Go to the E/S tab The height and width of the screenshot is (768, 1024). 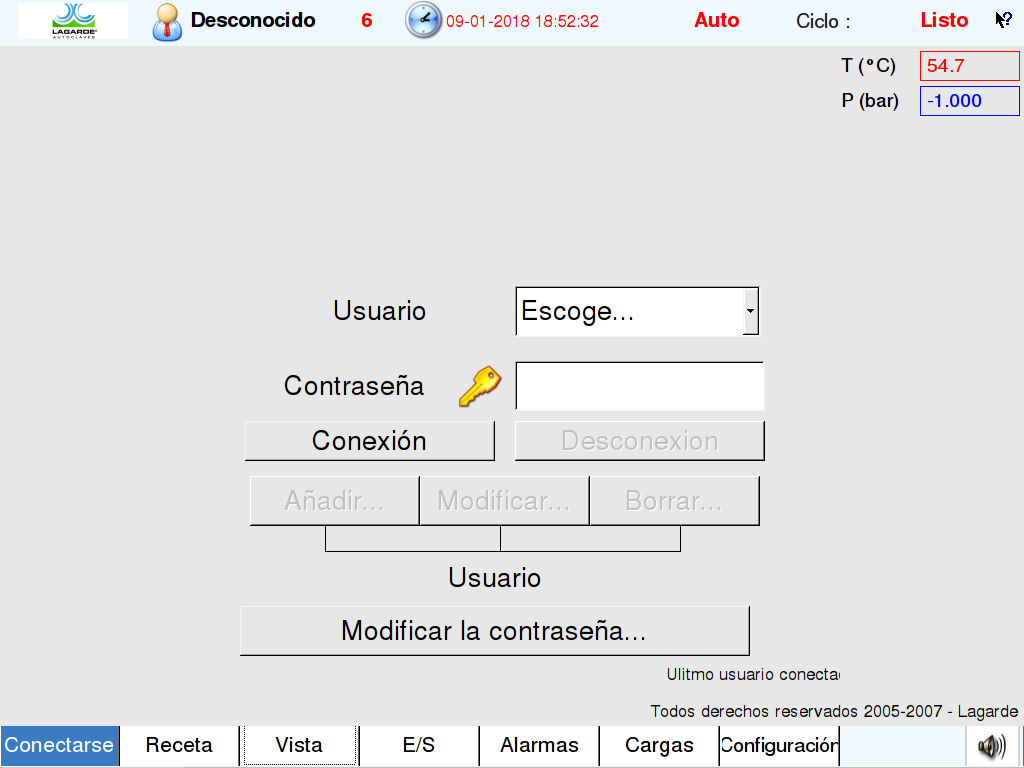[x=419, y=746]
